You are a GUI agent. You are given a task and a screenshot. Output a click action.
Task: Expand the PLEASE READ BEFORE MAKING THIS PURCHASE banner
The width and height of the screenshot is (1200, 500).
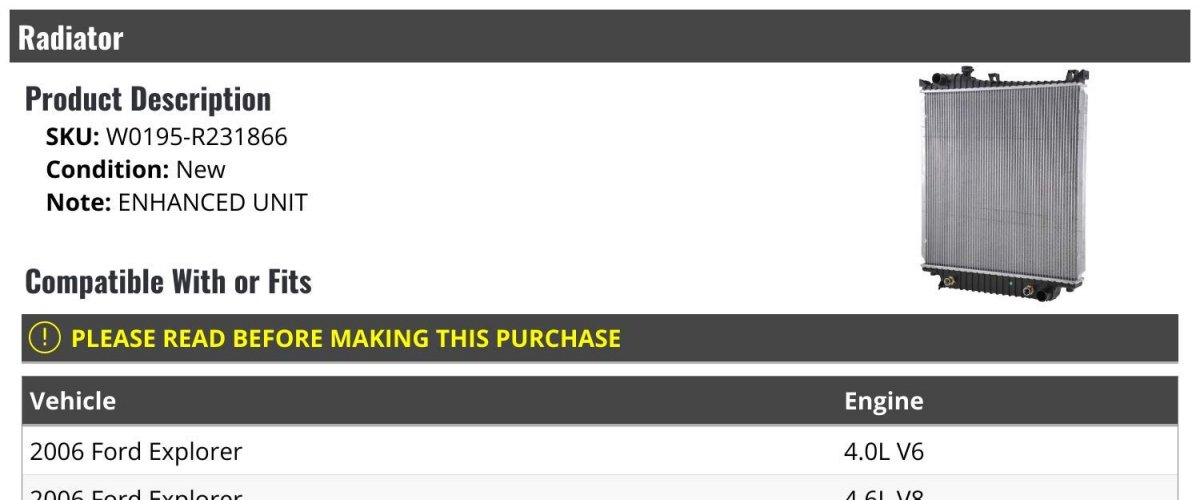[x=600, y=338]
